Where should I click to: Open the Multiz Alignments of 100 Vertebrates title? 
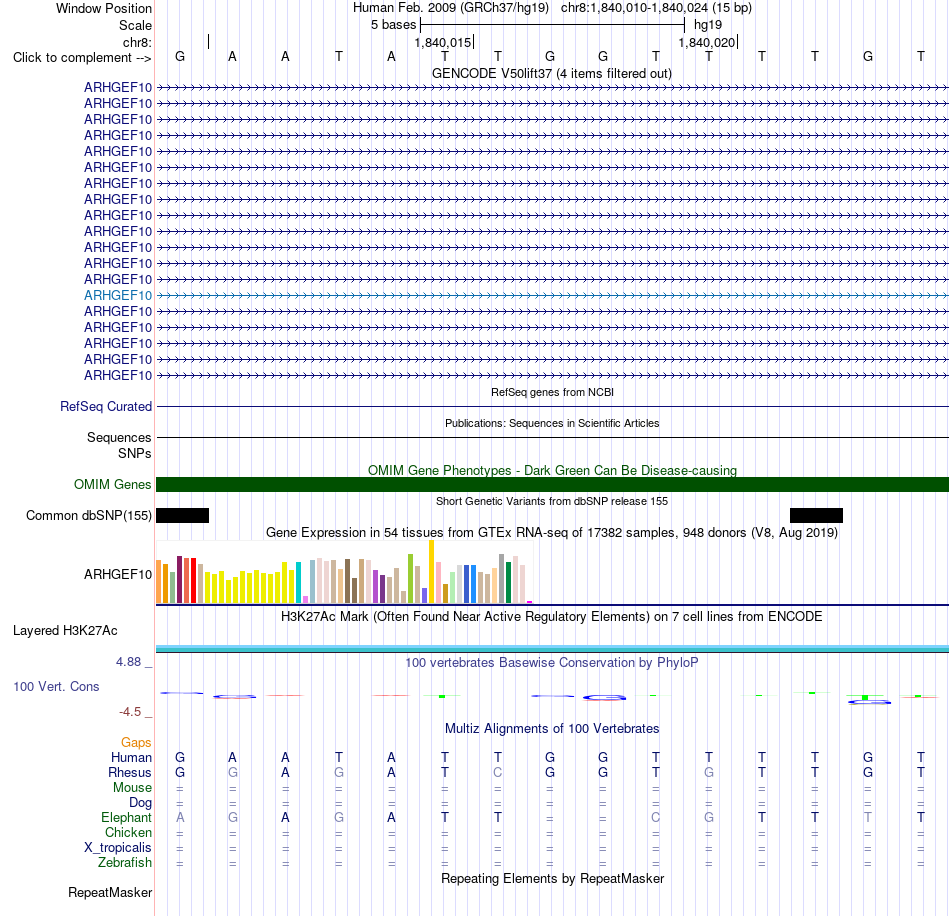(552, 728)
